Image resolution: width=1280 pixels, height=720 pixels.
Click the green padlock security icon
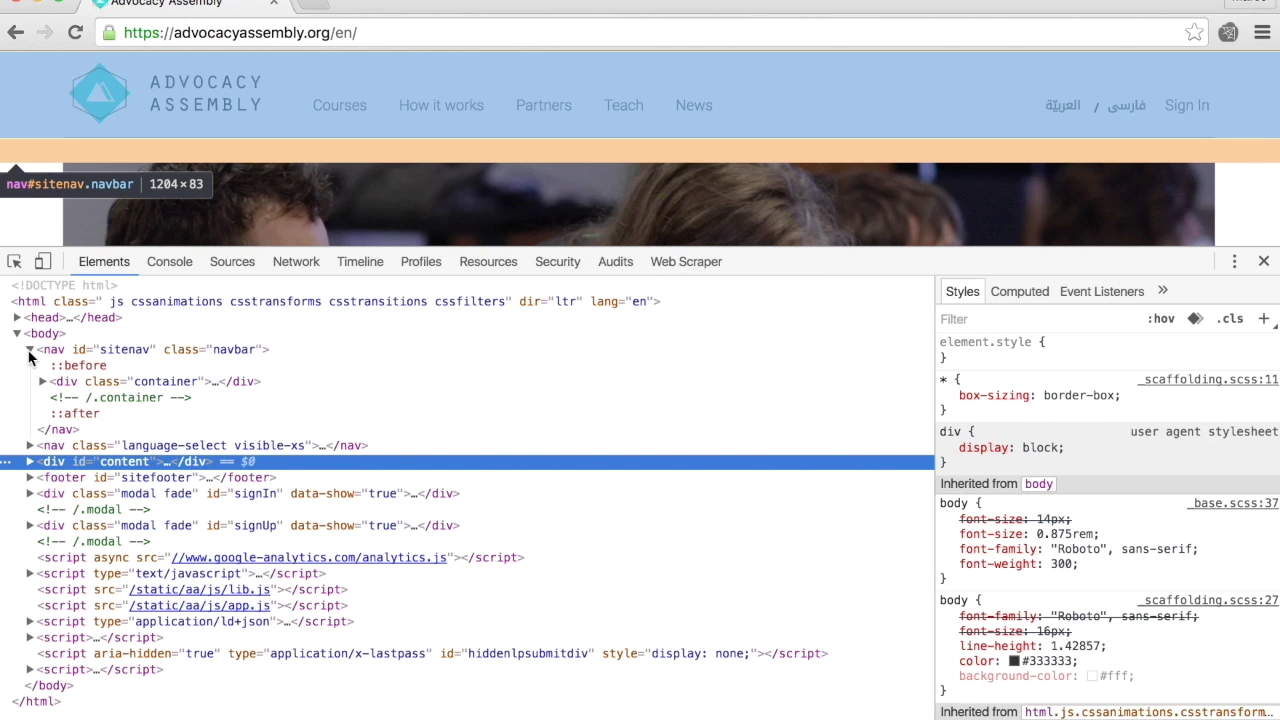pos(109,33)
